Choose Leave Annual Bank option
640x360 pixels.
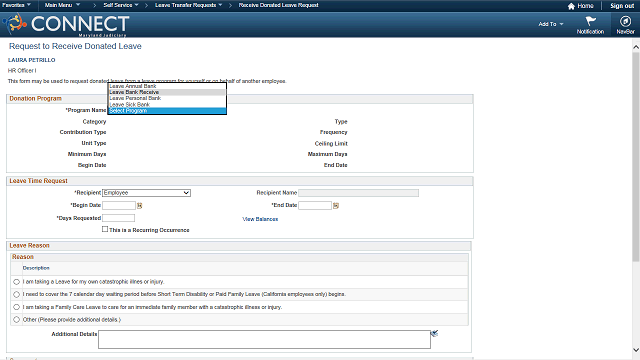click(x=167, y=86)
